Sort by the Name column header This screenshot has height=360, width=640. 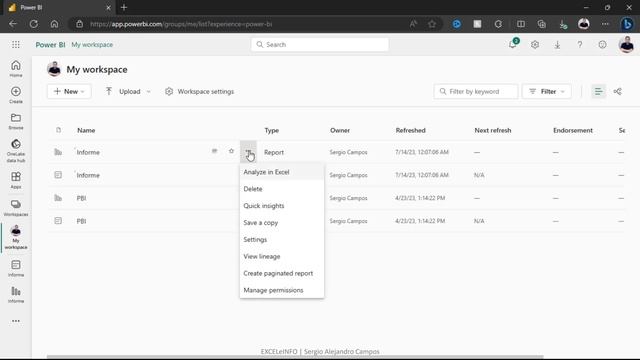click(86, 130)
